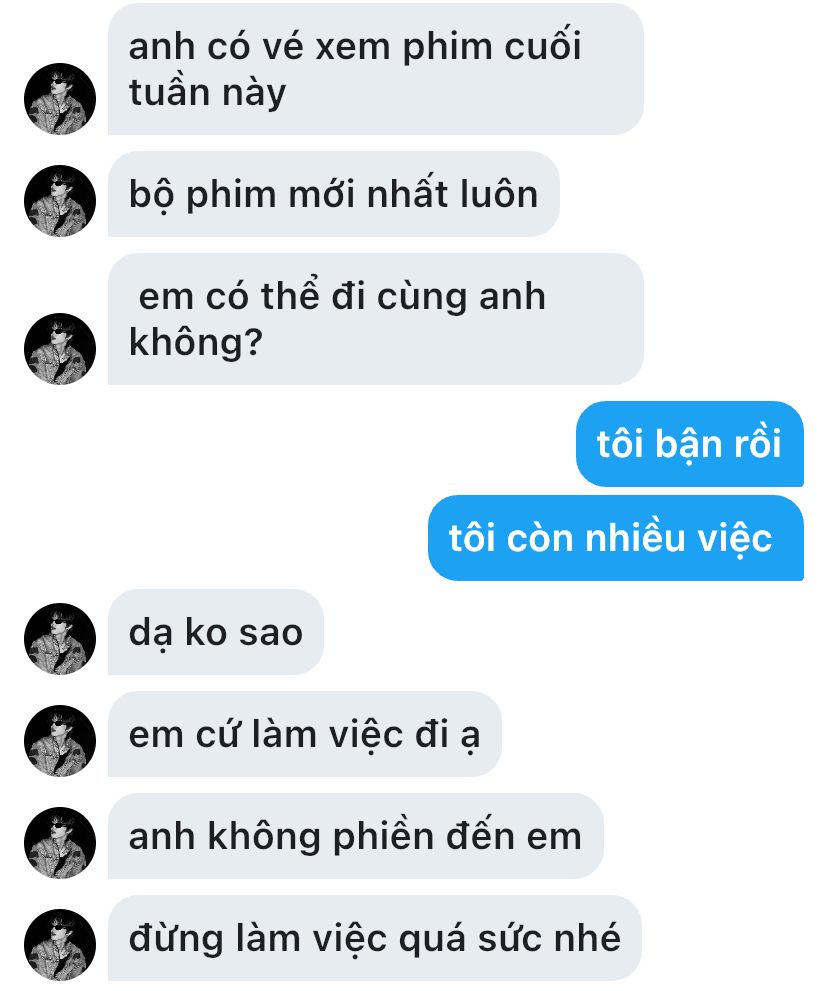Click the avatar beside 'em cứ làm việc đi ạ'

[60, 741]
